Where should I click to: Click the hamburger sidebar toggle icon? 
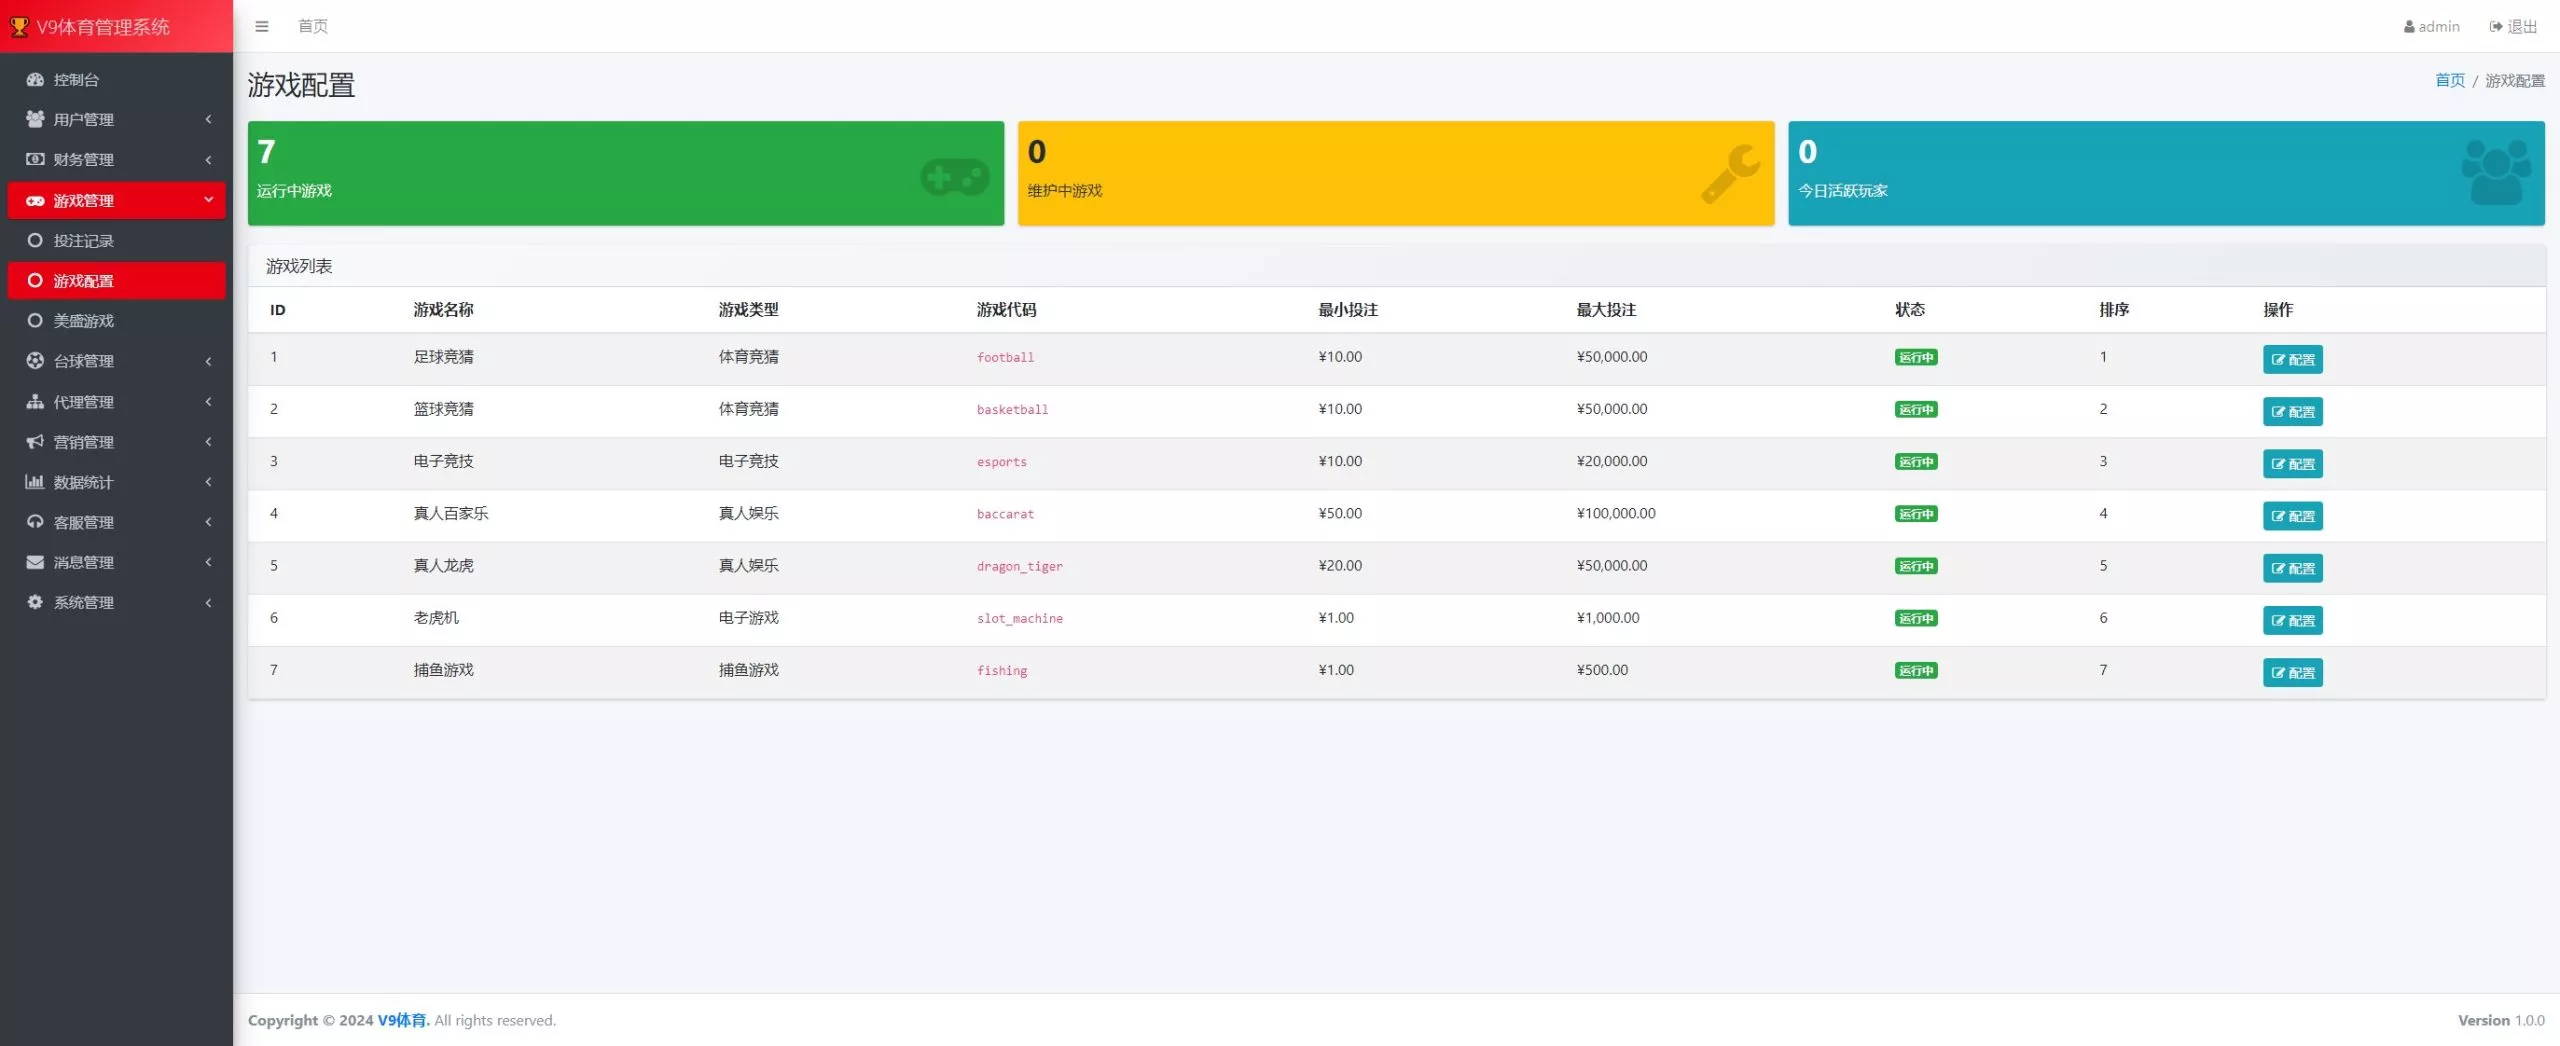pos(262,26)
